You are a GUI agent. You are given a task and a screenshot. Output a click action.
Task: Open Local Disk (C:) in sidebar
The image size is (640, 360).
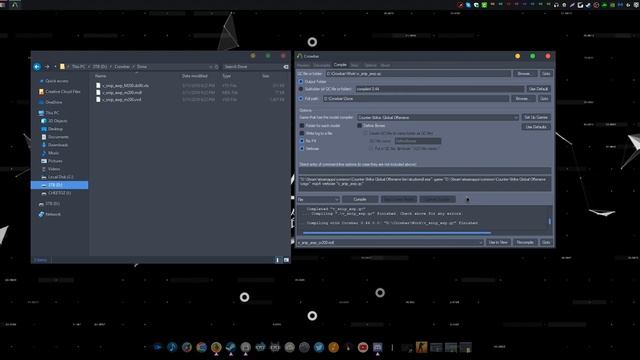click(57, 177)
